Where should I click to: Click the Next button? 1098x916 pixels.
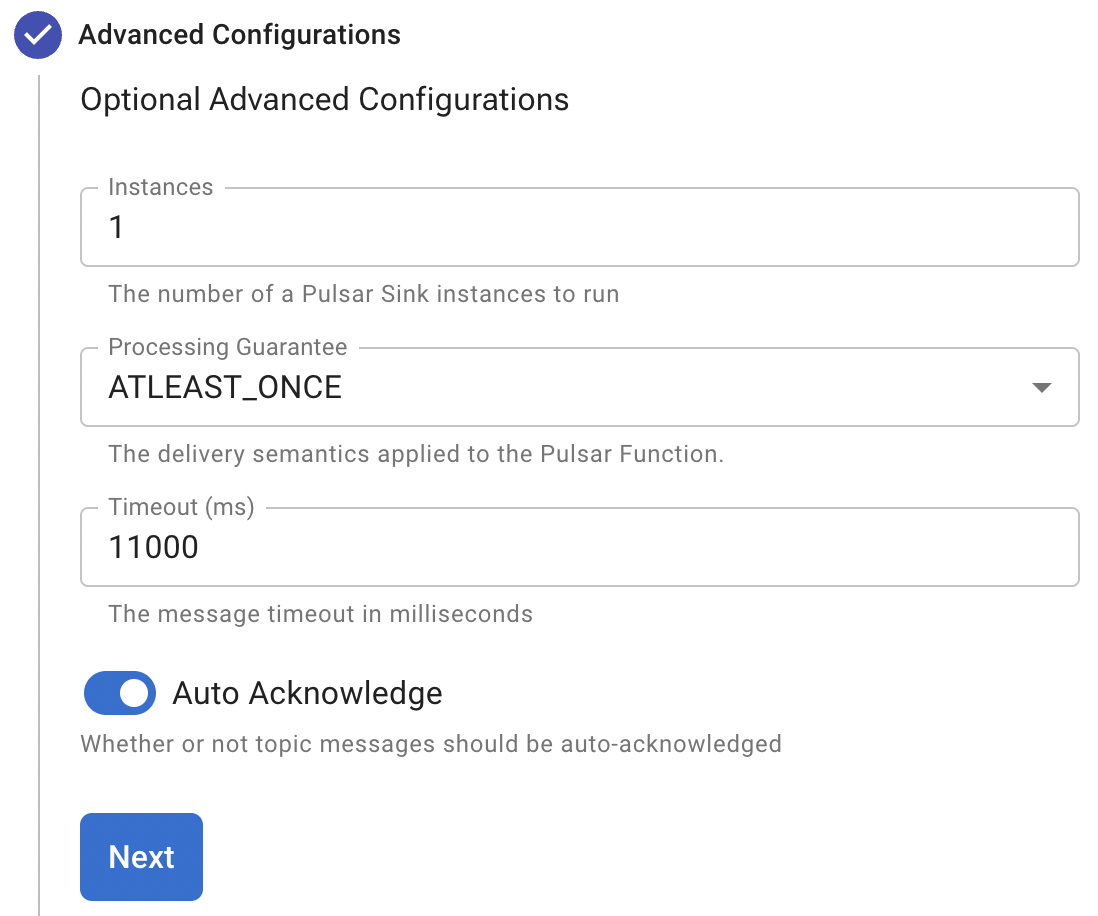141,856
